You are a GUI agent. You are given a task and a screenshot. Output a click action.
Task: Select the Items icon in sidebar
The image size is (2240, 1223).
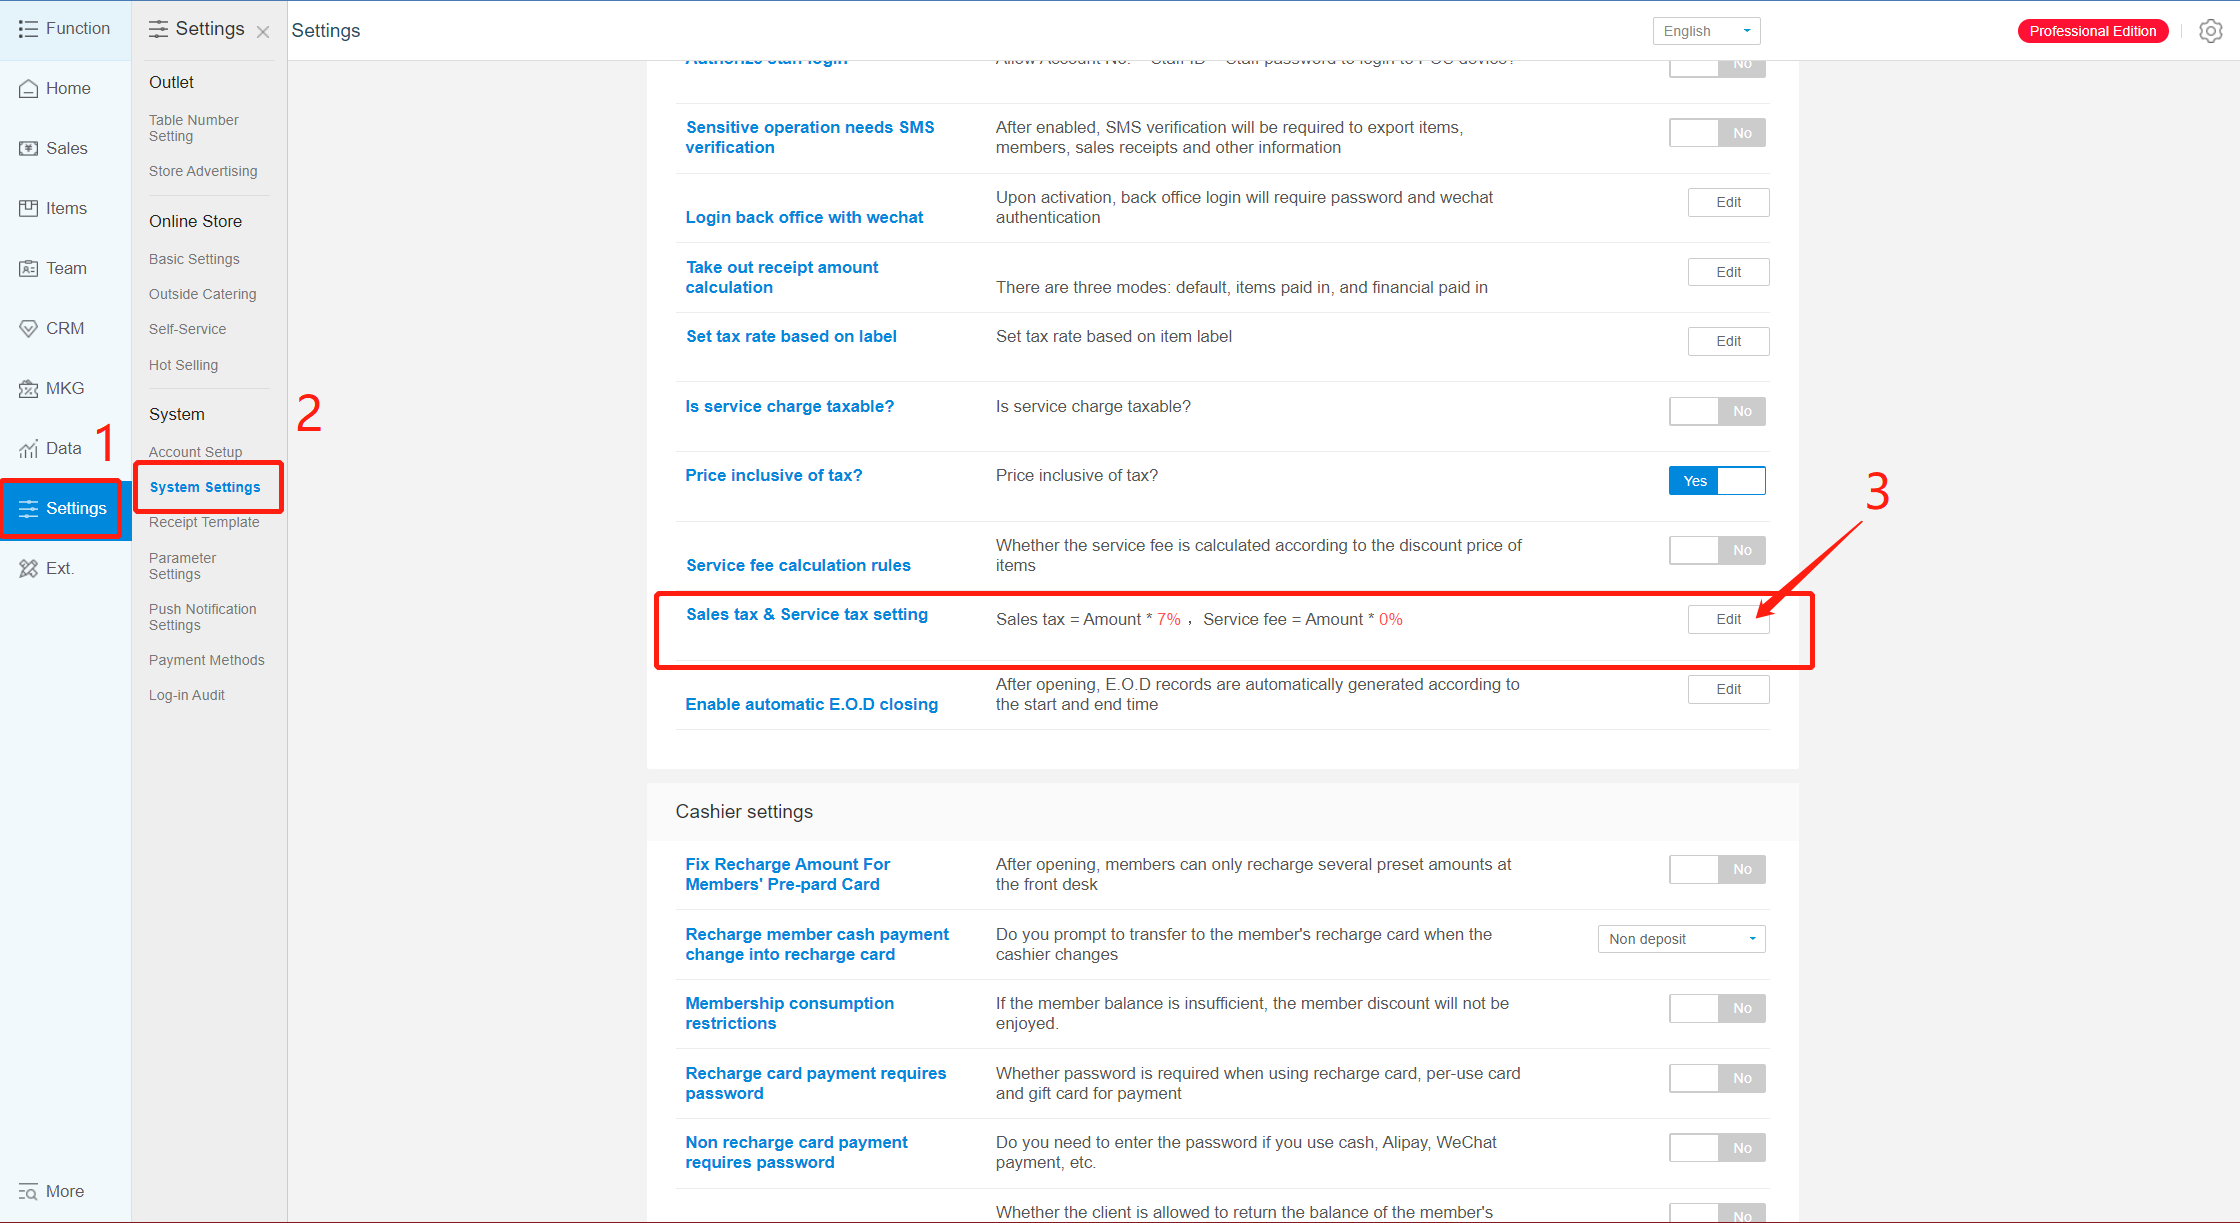[29, 208]
